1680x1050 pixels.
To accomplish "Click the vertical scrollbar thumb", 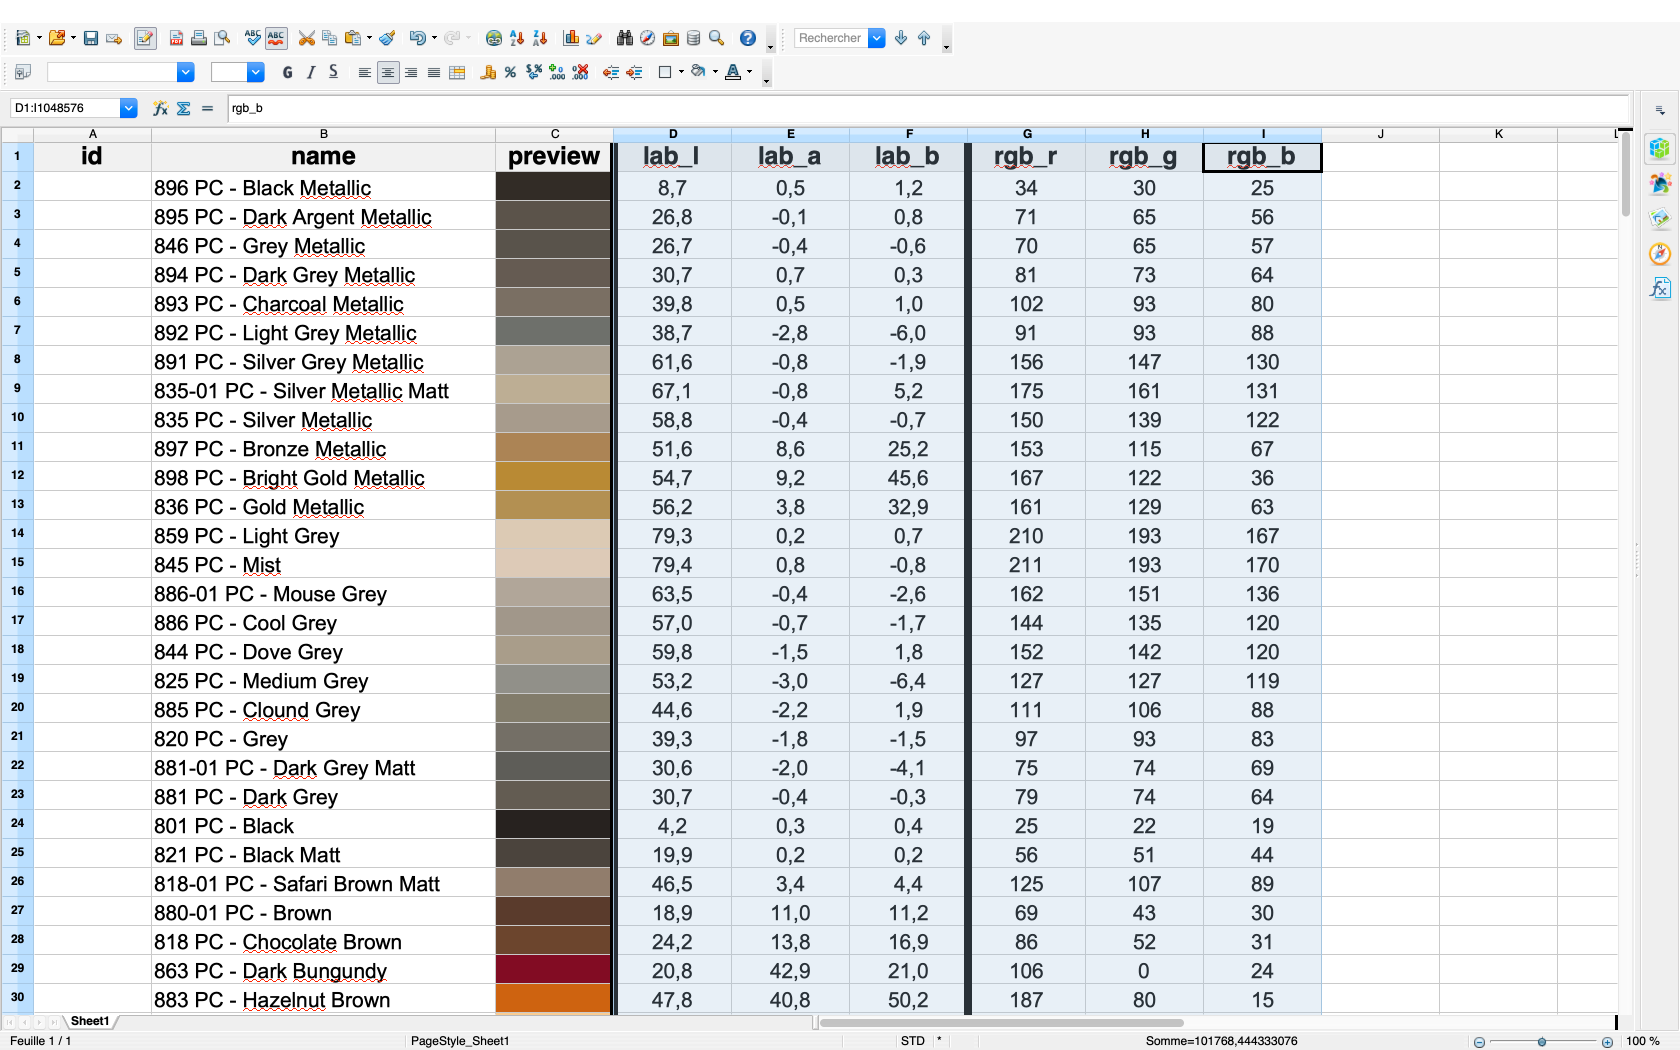I will (x=1626, y=175).
